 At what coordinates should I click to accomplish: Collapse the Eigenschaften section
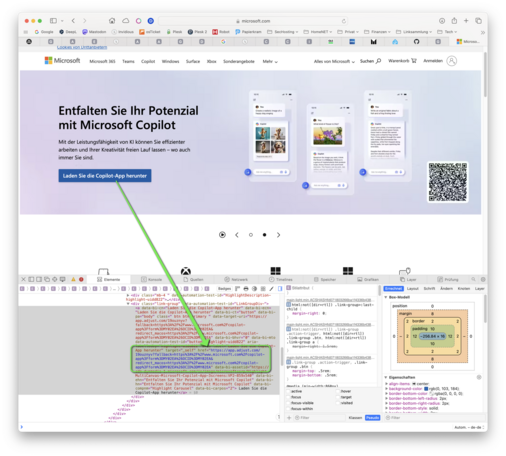tap(386, 377)
